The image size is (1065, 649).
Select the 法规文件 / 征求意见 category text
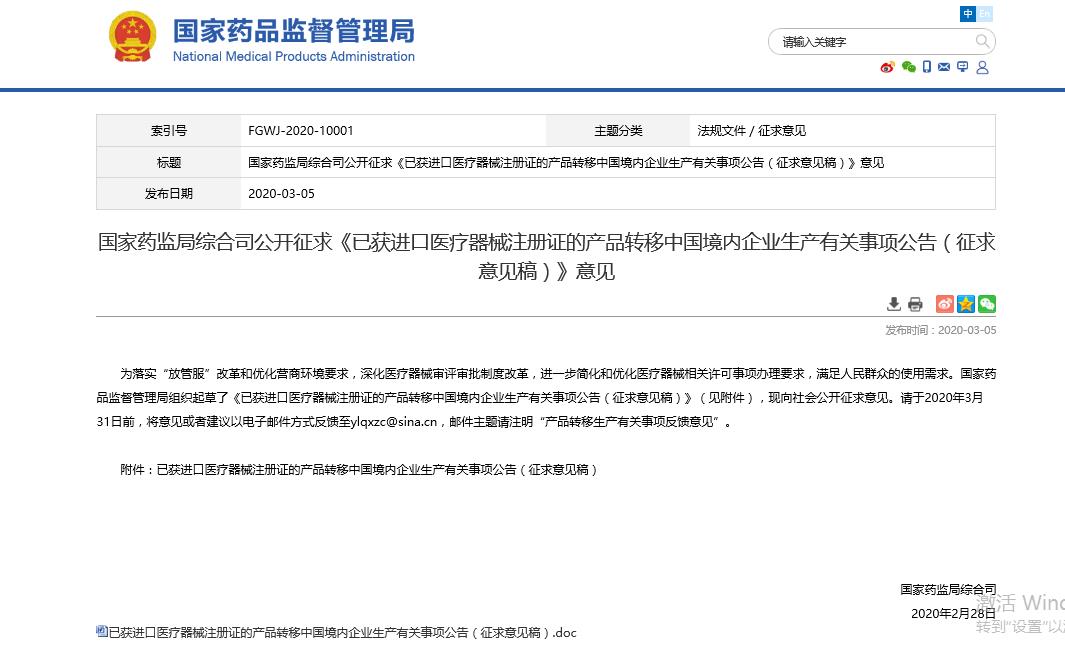coord(751,131)
